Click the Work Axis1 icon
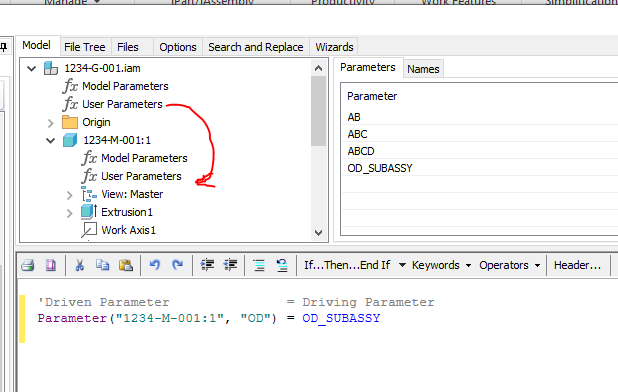Viewport: 618px width, 392px height. click(x=89, y=230)
